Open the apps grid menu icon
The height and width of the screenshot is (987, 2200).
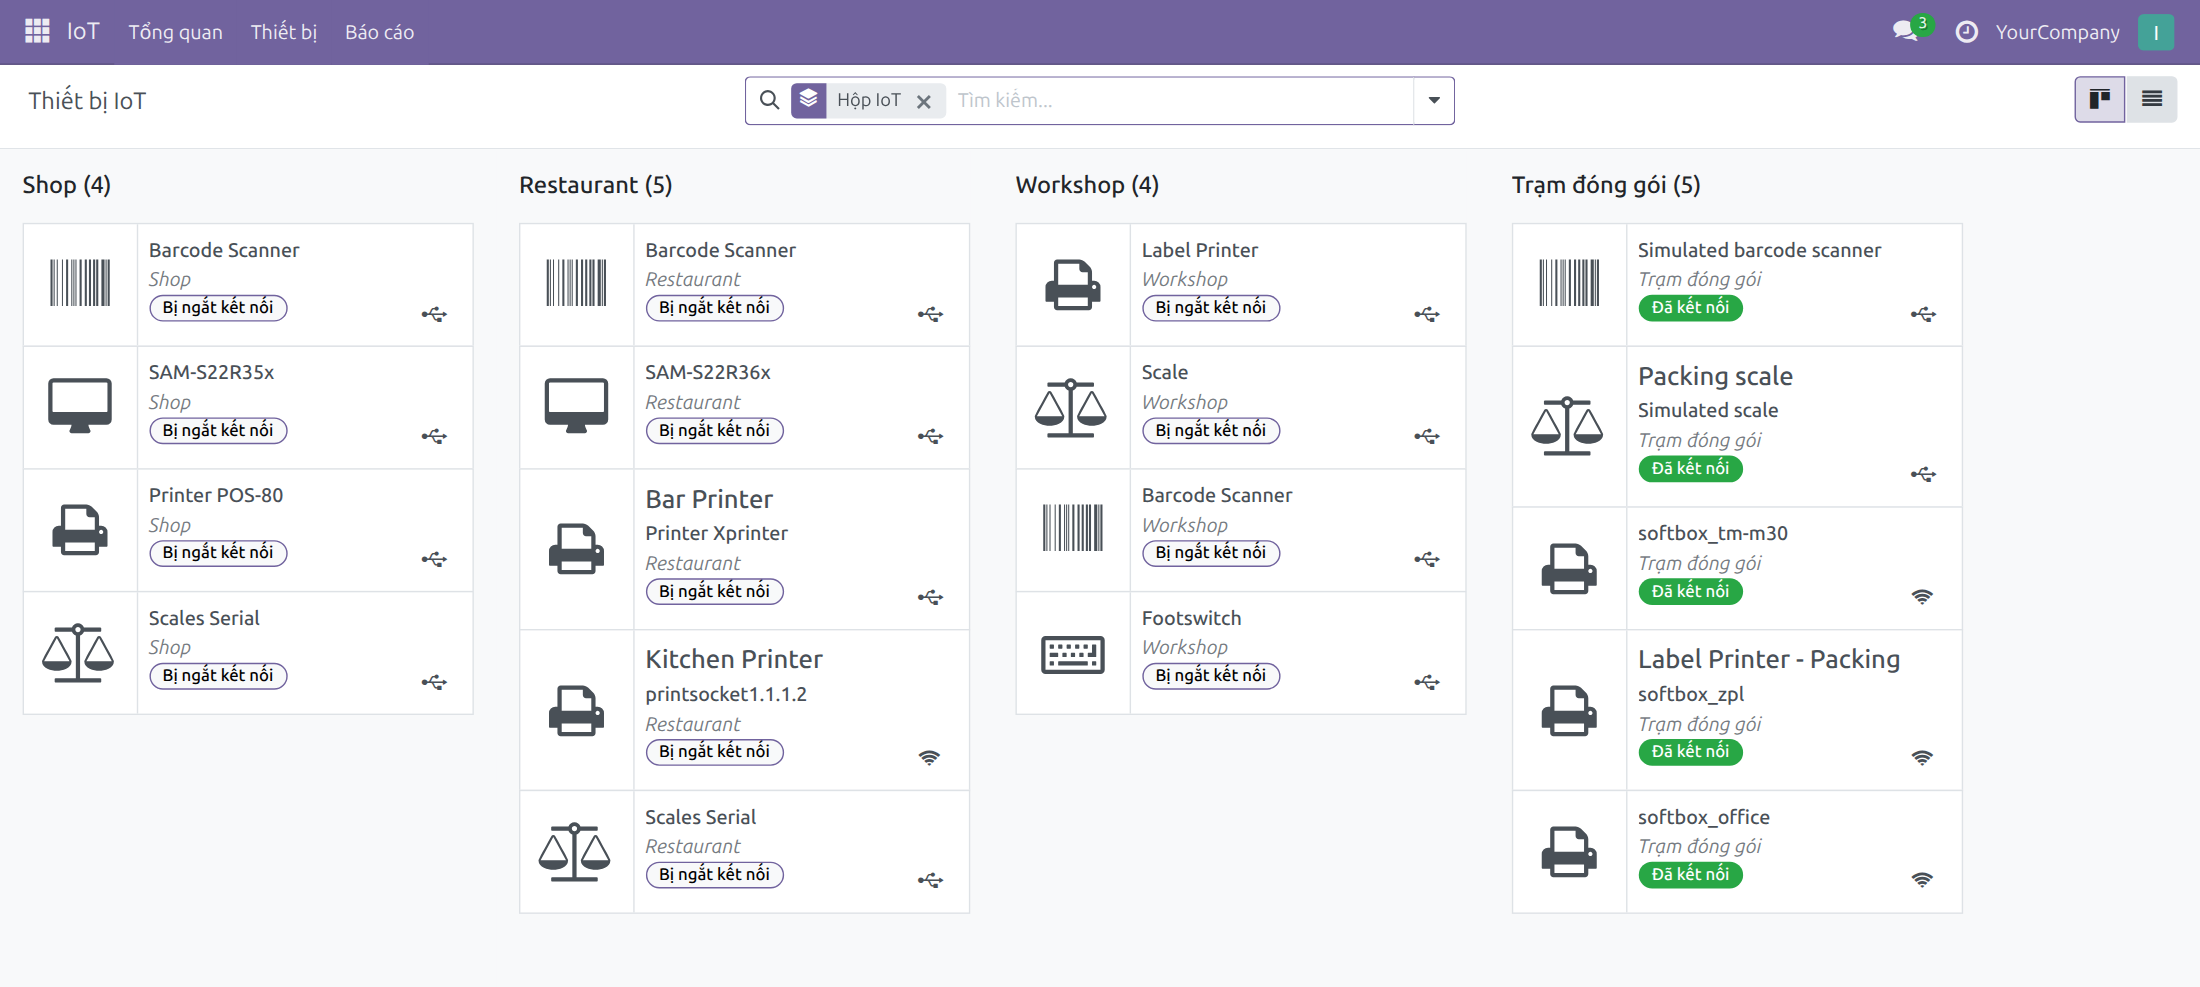(x=37, y=31)
